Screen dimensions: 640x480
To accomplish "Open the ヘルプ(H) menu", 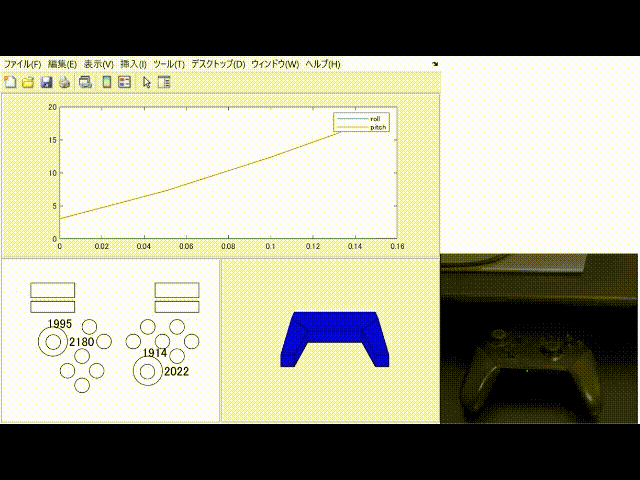I will click(322, 64).
